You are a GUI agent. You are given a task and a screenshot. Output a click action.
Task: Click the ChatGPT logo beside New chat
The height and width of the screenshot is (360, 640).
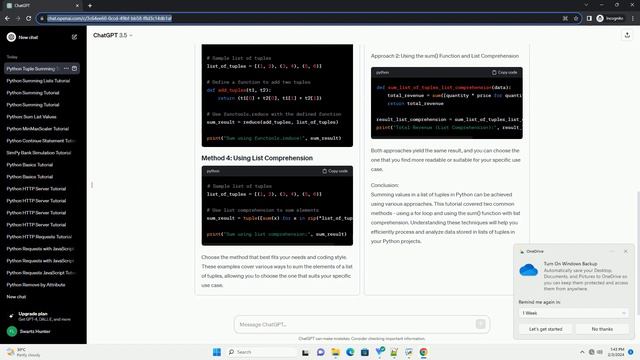11,37
